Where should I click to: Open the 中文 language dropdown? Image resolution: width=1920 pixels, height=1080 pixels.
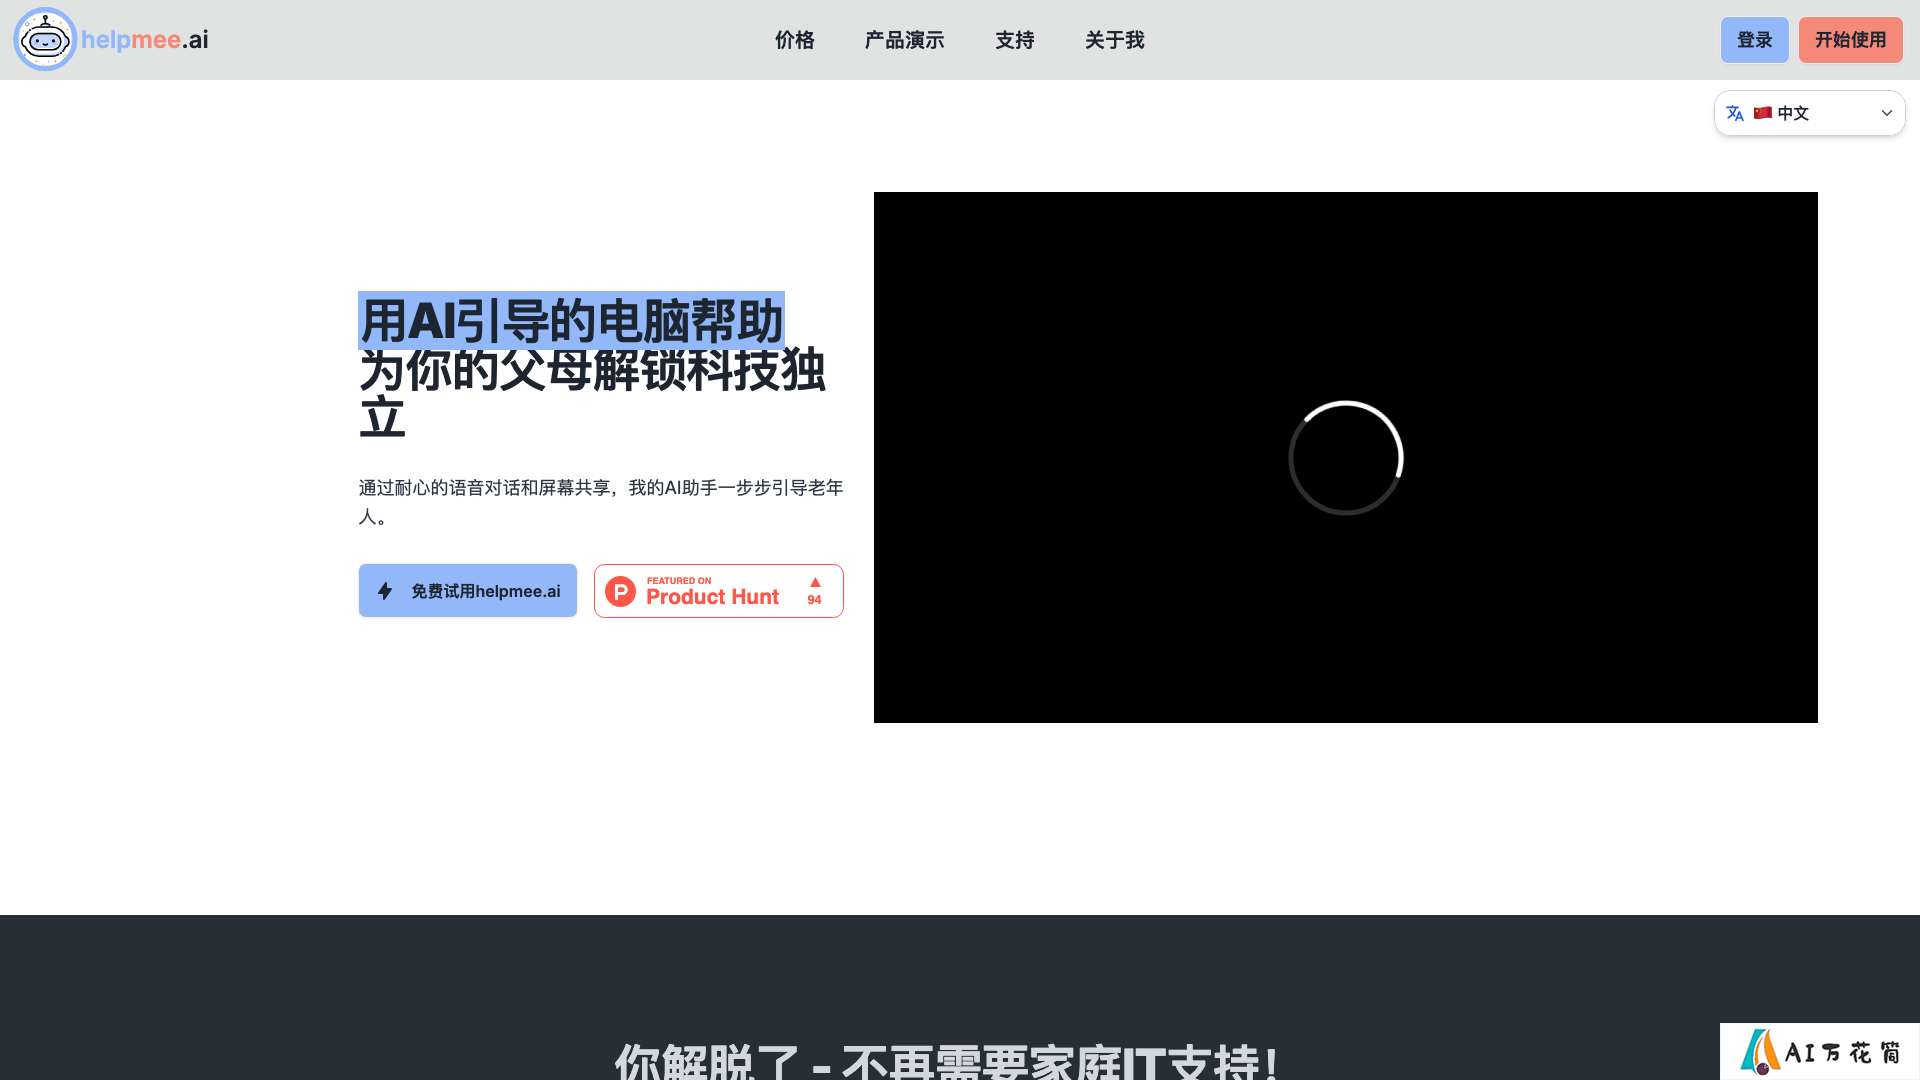(1810, 113)
